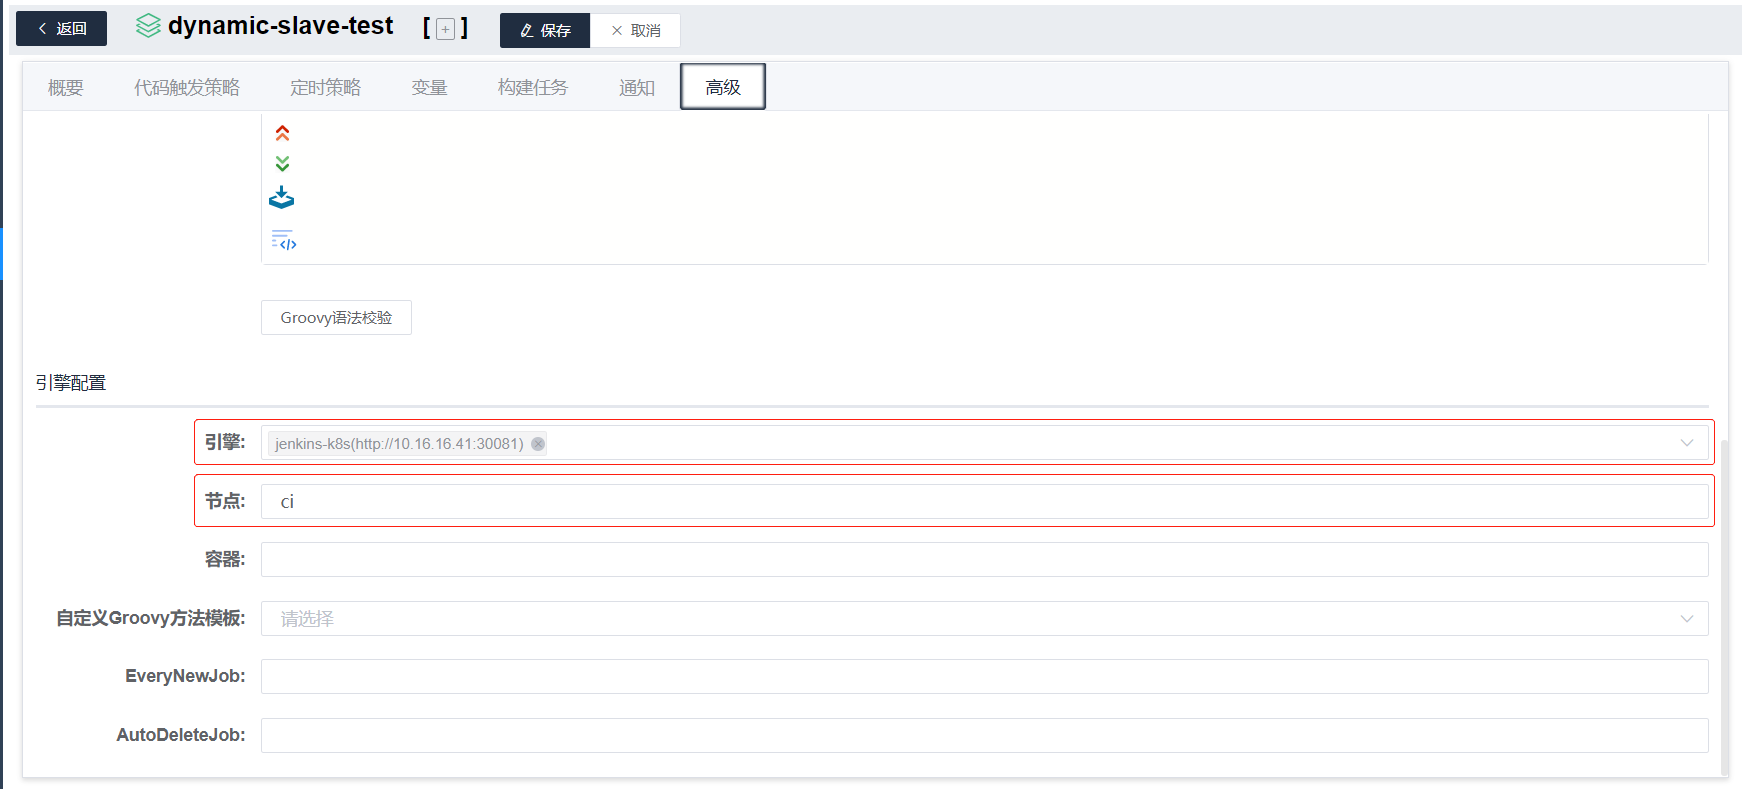Click the jenkins-k8s engine tag text
The image size is (1743, 789).
[x=399, y=444]
